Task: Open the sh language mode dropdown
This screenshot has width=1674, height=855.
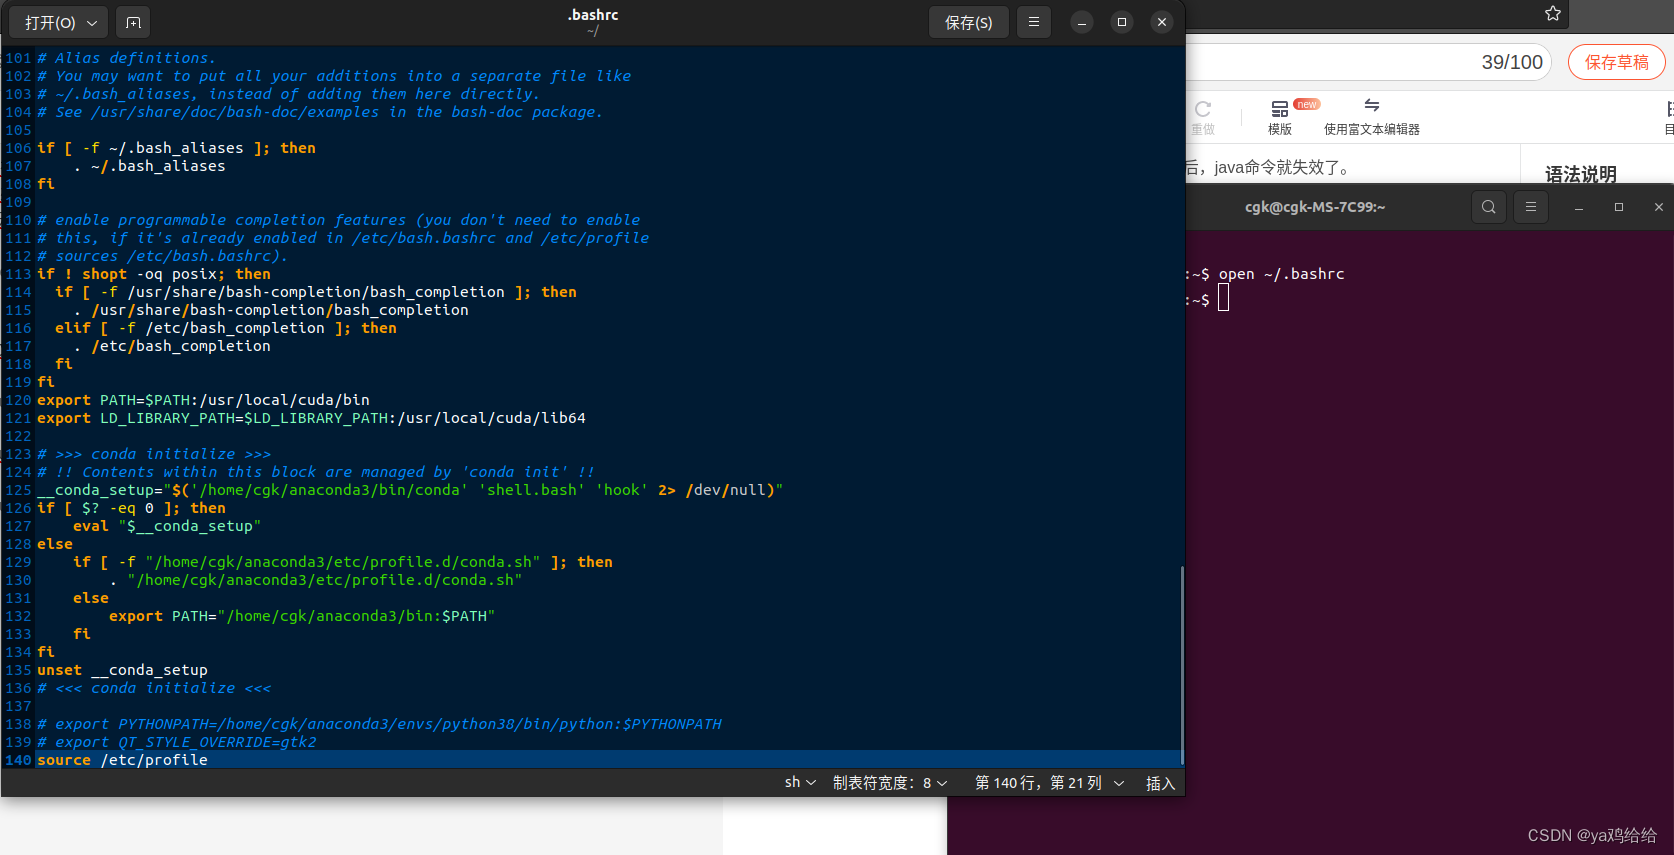Action: [800, 782]
